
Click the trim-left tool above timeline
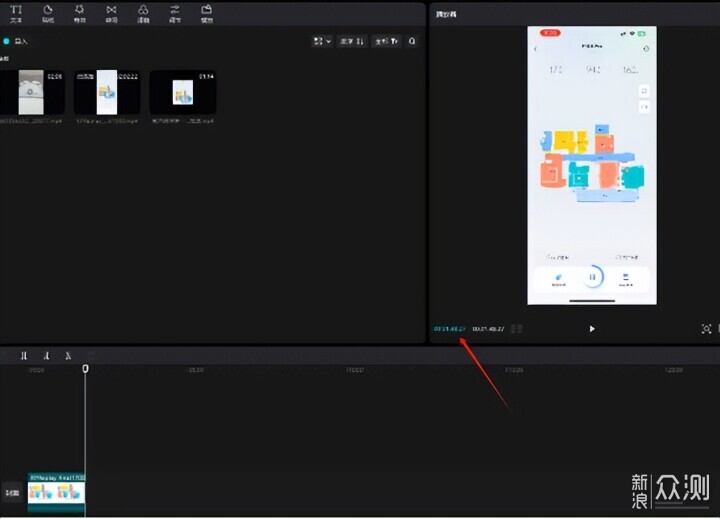tap(46, 355)
